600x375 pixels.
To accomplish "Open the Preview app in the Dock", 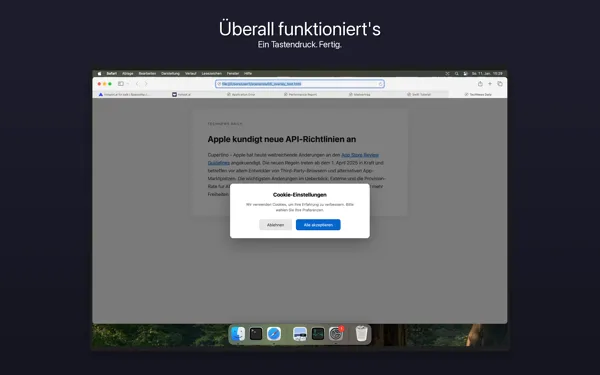I will [x=300, y=334].
